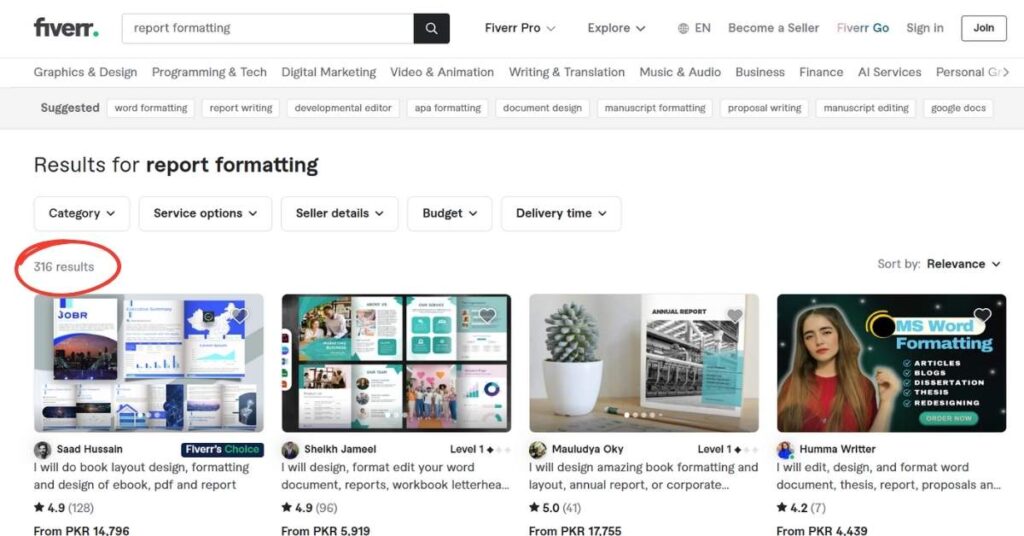This screenshot has width=1024, height=536.
Task: Click the Fiverr's Choice badge
Action: tap(222, 449)
